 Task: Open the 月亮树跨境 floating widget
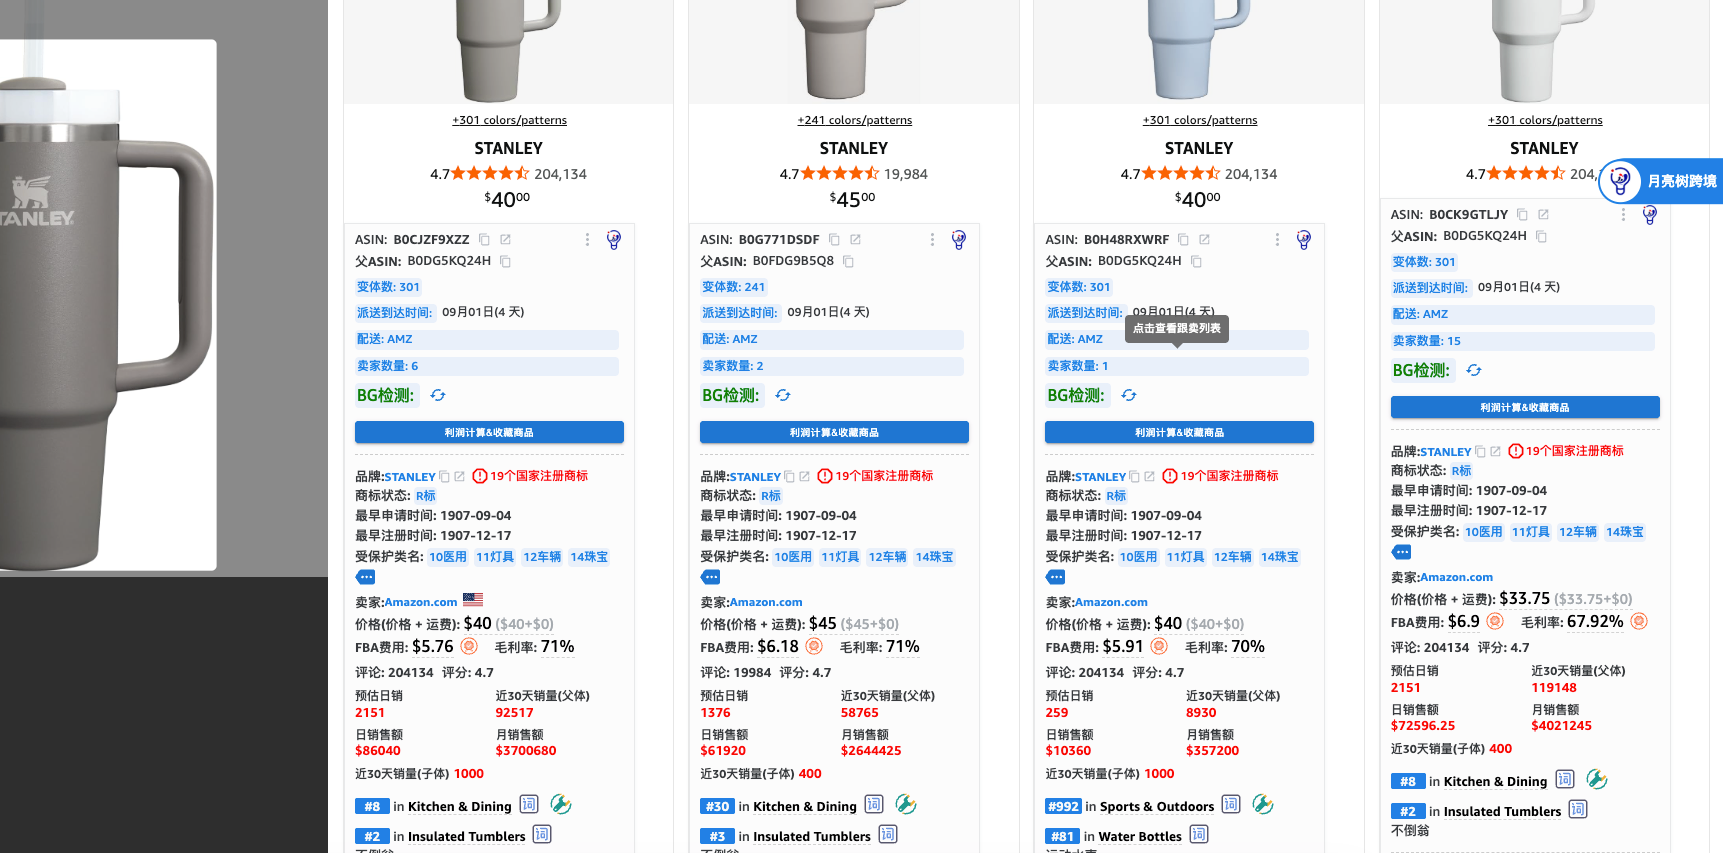tap(1660, 181)
